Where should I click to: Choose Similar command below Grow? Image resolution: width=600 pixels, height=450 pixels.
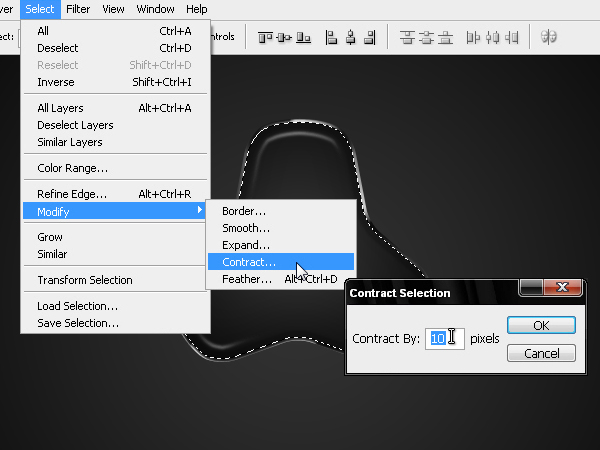tap(115, 254)
